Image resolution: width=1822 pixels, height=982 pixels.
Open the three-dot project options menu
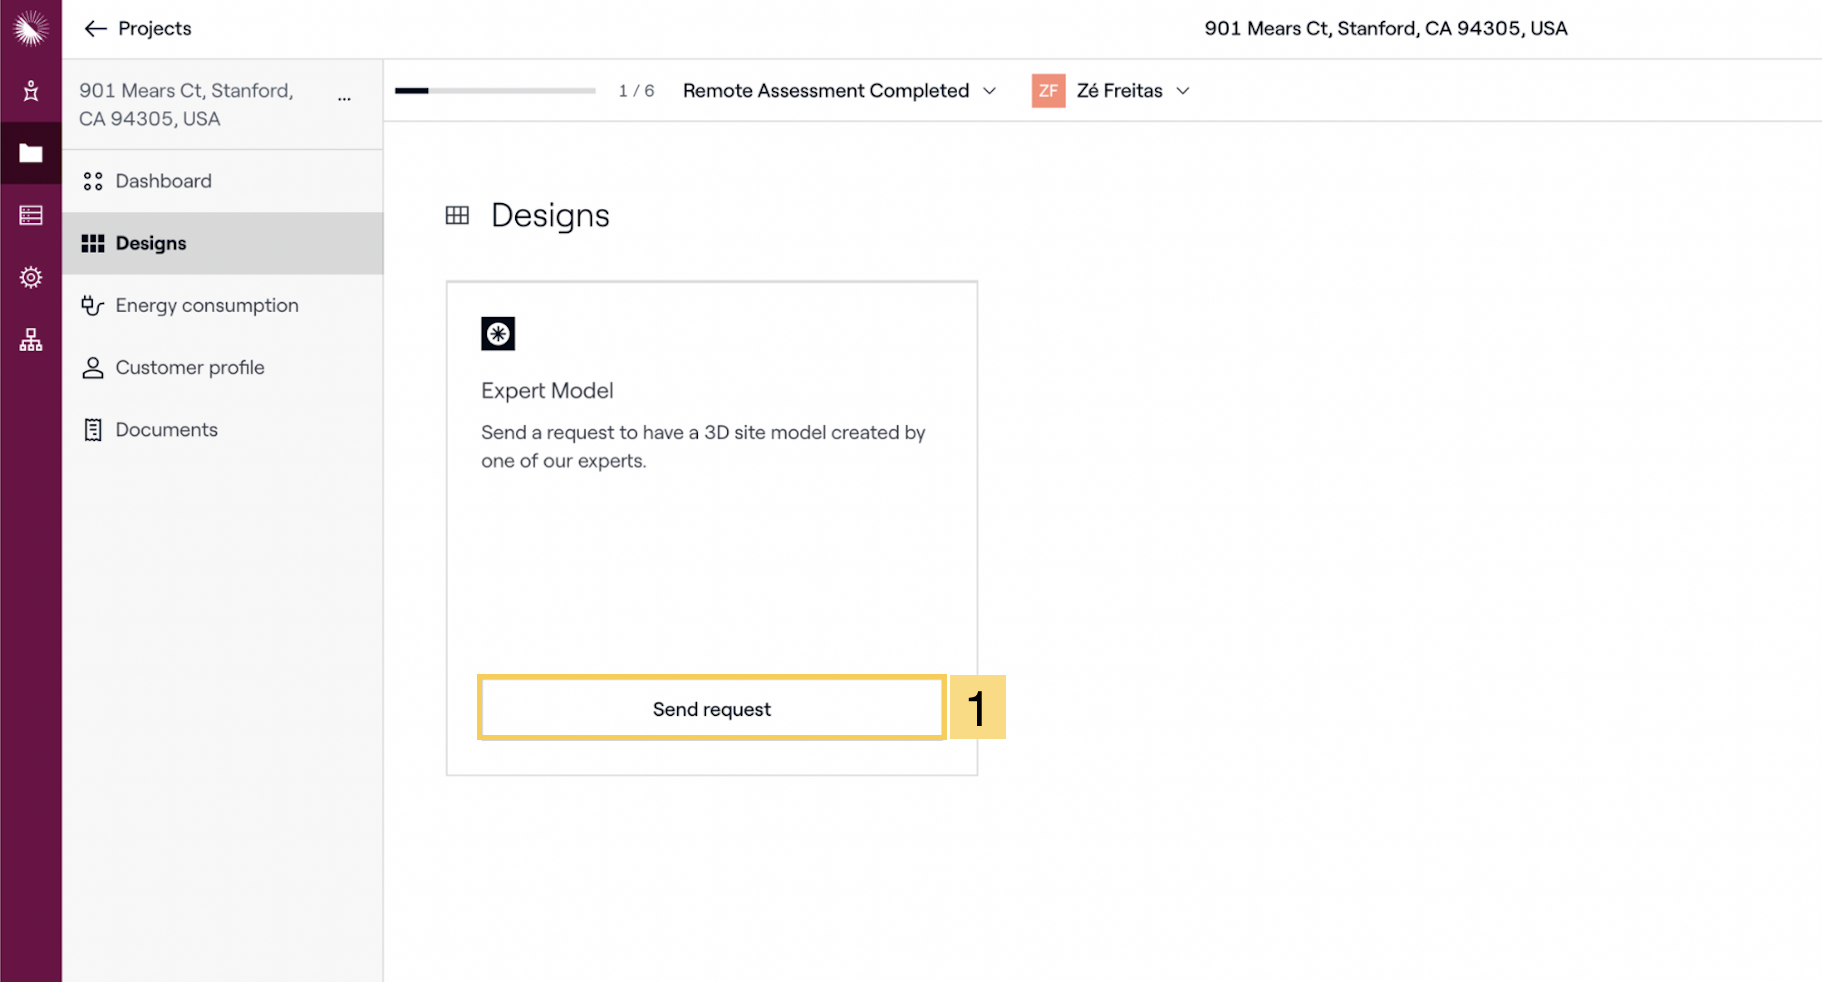tap(344, 99)
